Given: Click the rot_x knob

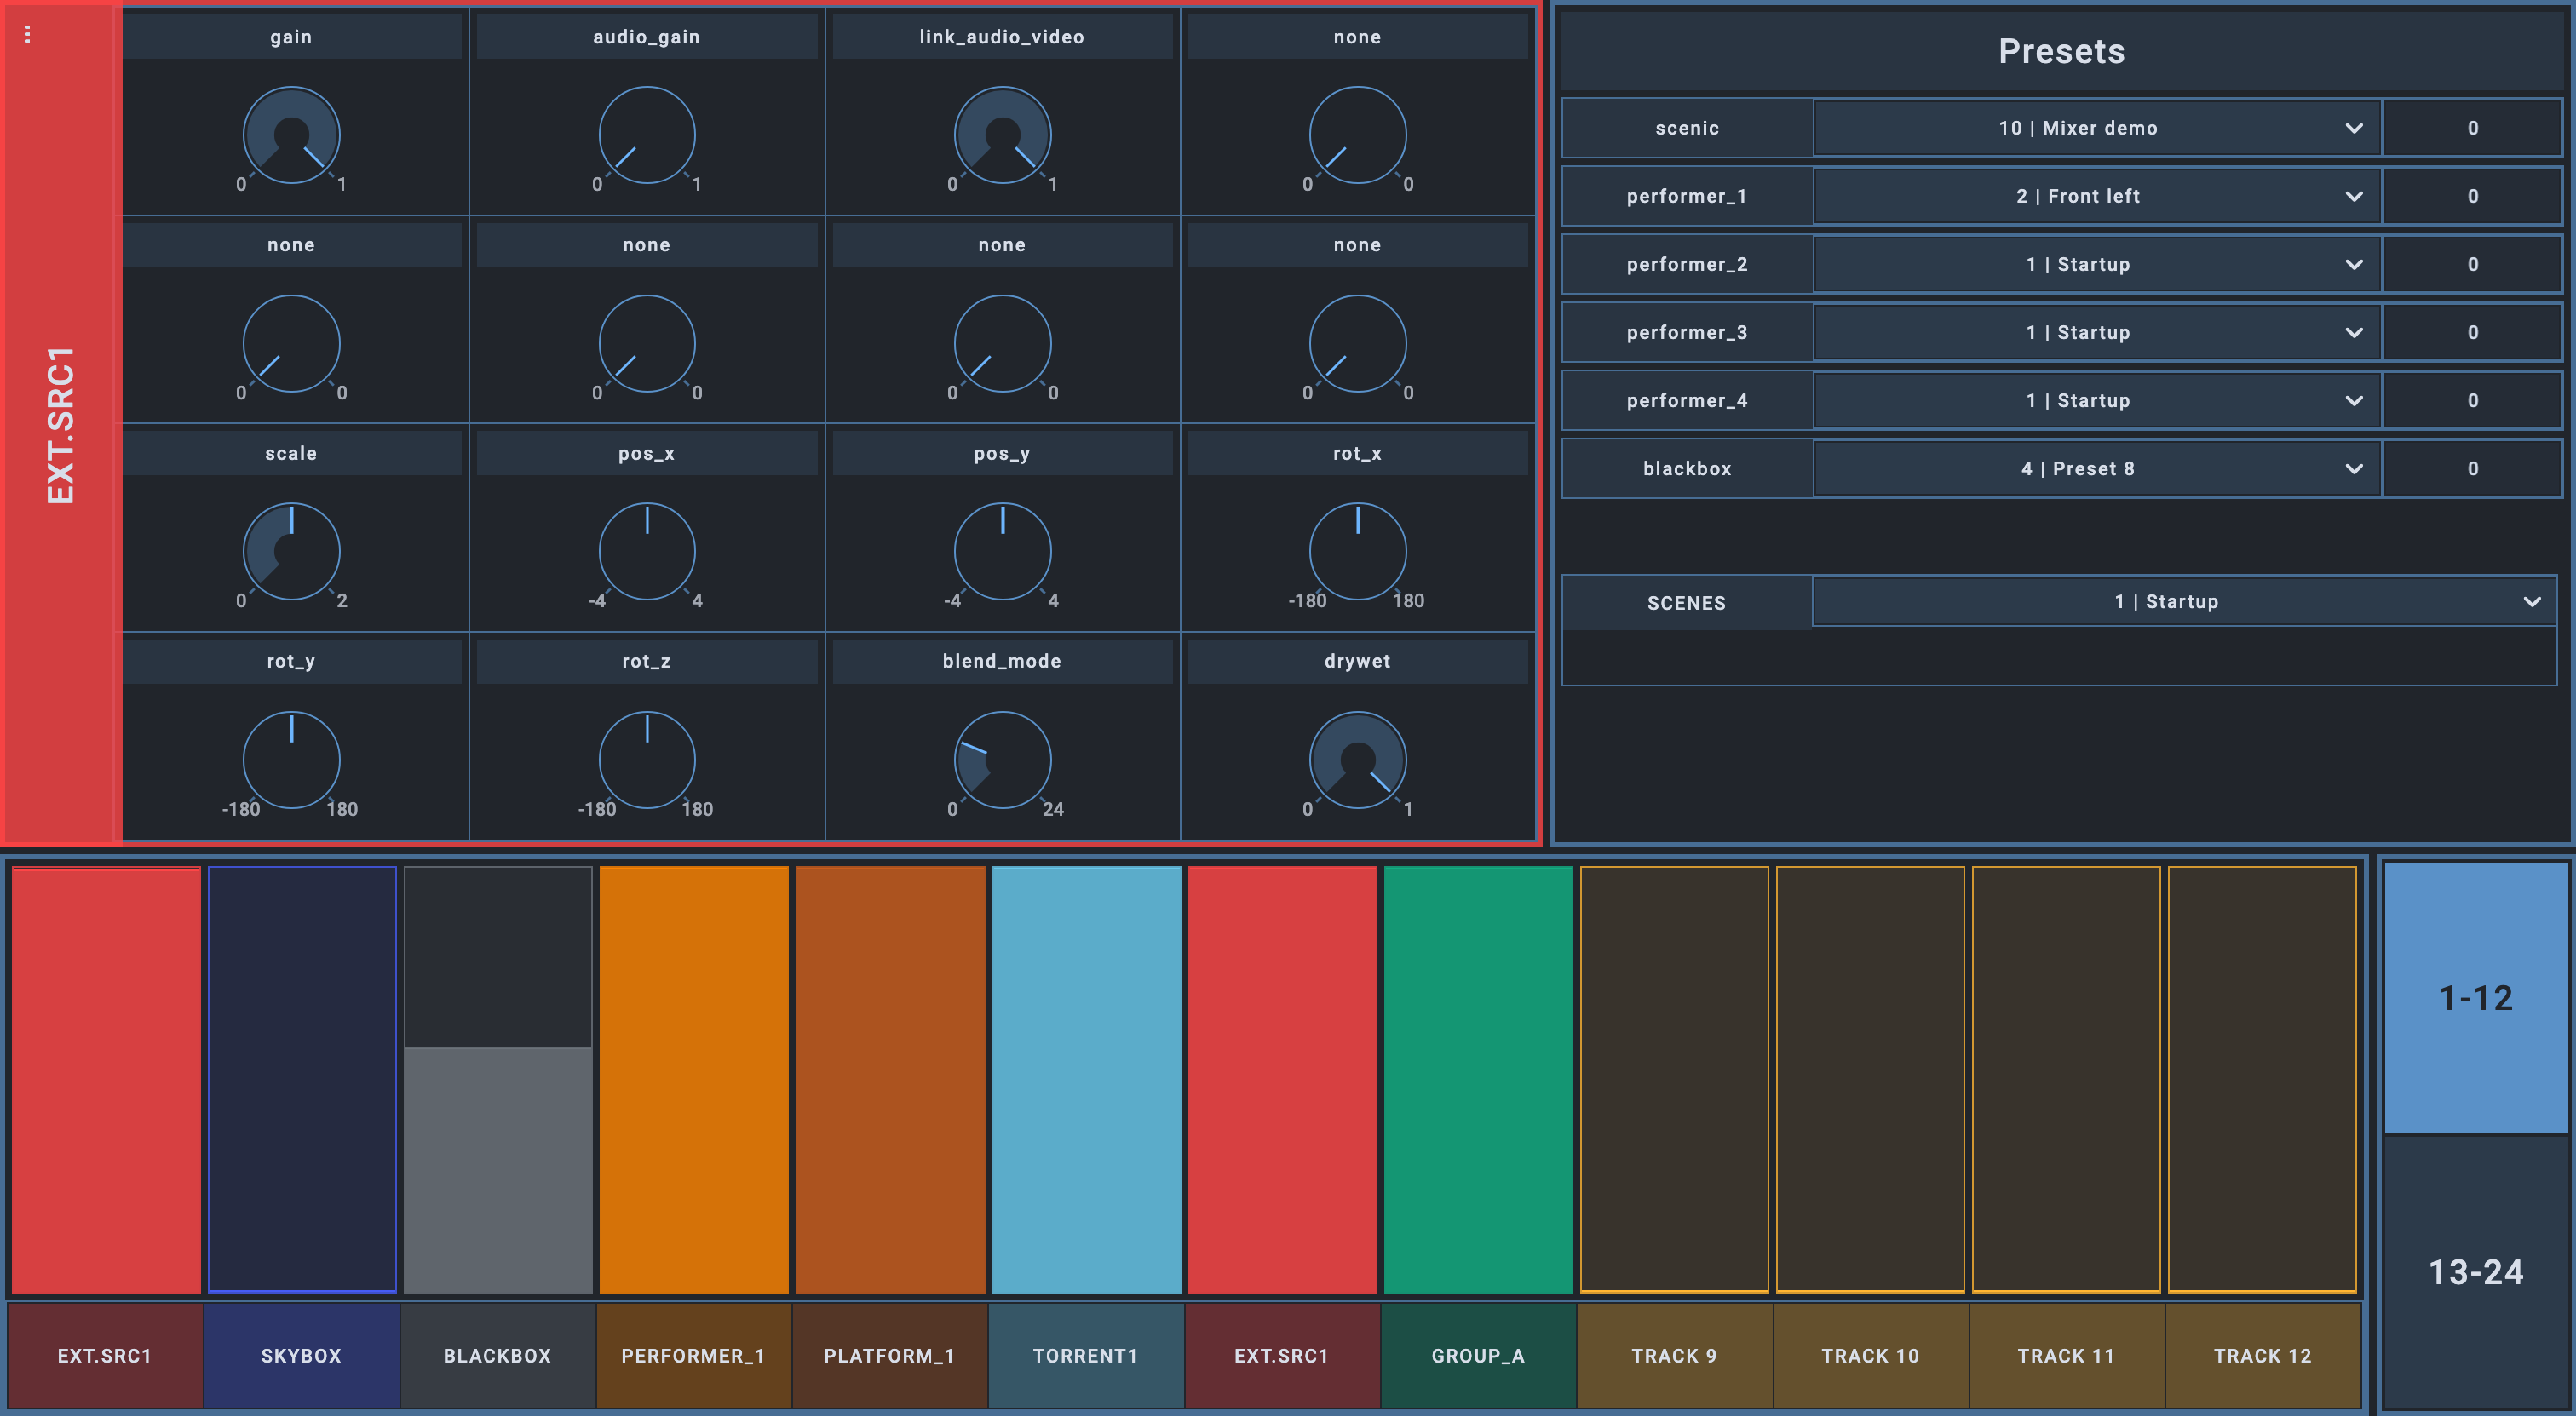Looking at the screenshot, I should tap(1357, 551).
